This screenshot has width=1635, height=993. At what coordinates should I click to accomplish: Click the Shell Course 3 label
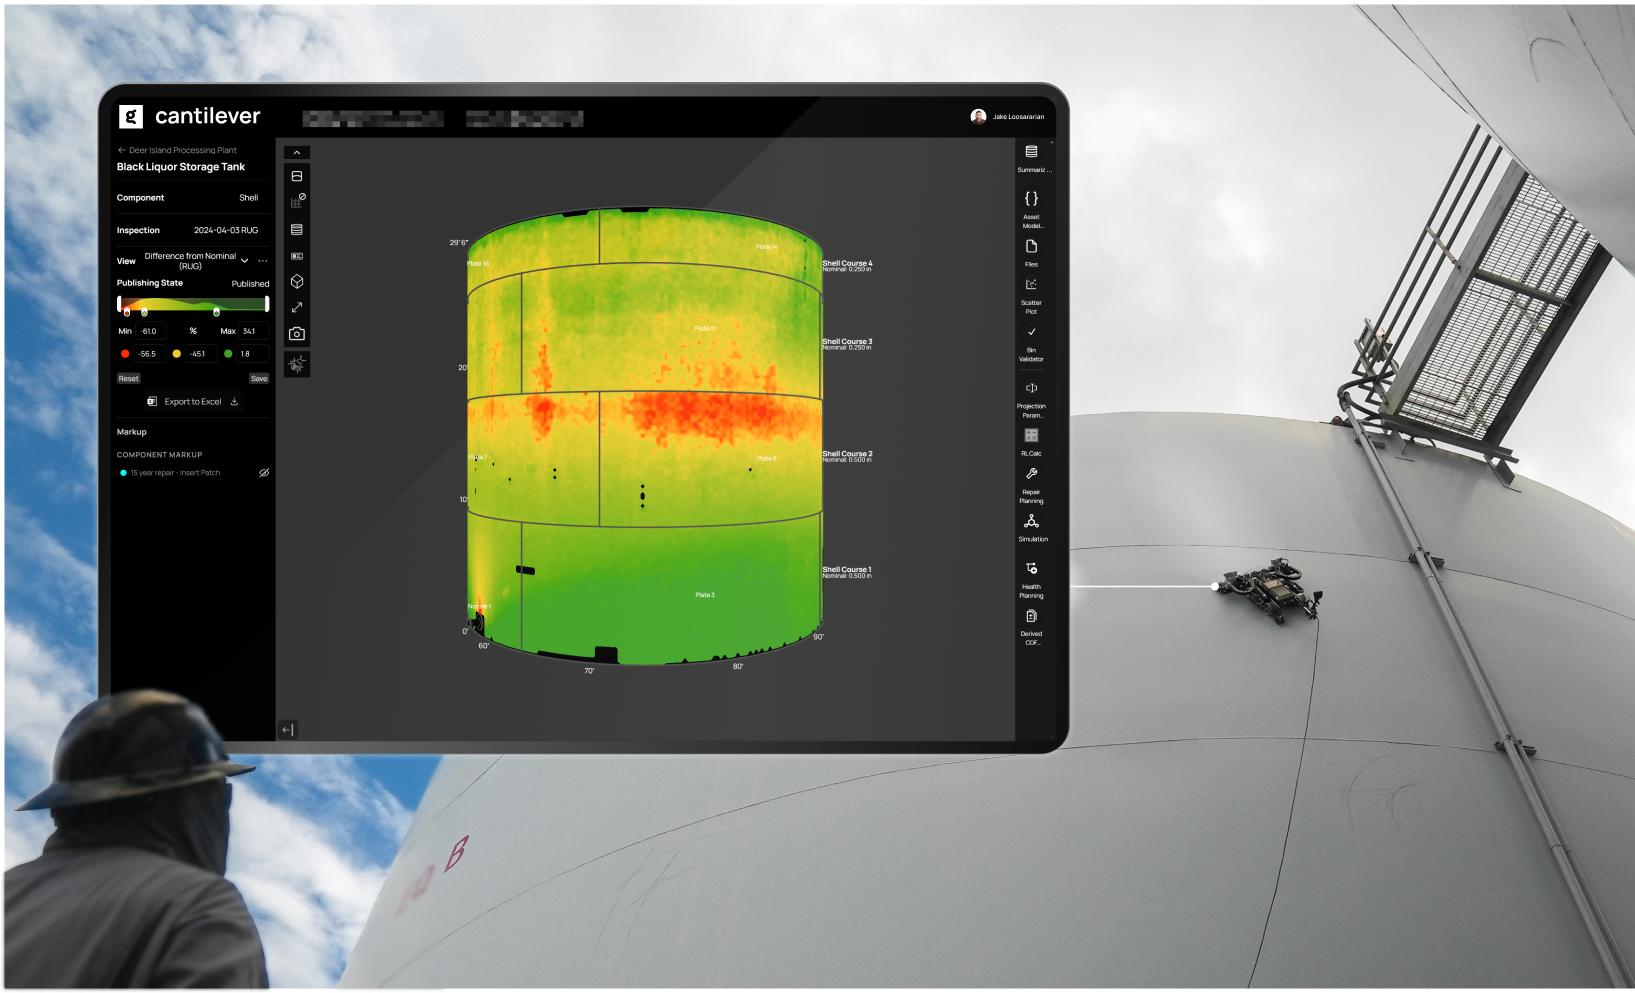pyautogui.click(x=847, y=342)
